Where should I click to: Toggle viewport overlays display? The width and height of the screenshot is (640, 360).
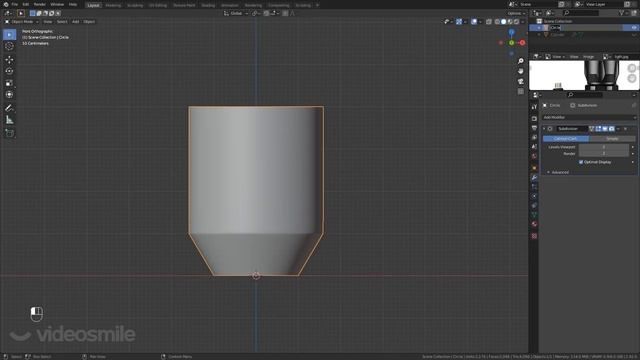(x=474, y=22)
